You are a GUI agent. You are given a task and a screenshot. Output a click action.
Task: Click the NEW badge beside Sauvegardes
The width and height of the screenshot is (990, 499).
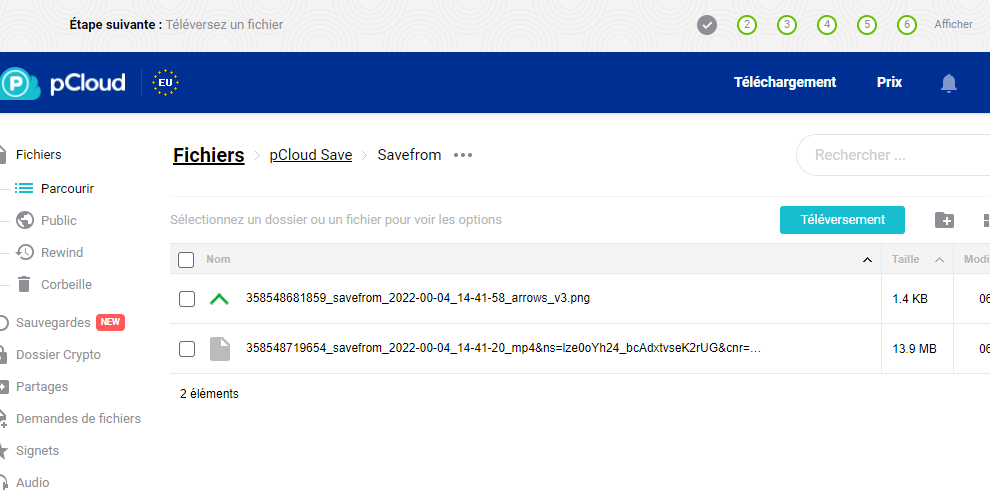[110, 322]
